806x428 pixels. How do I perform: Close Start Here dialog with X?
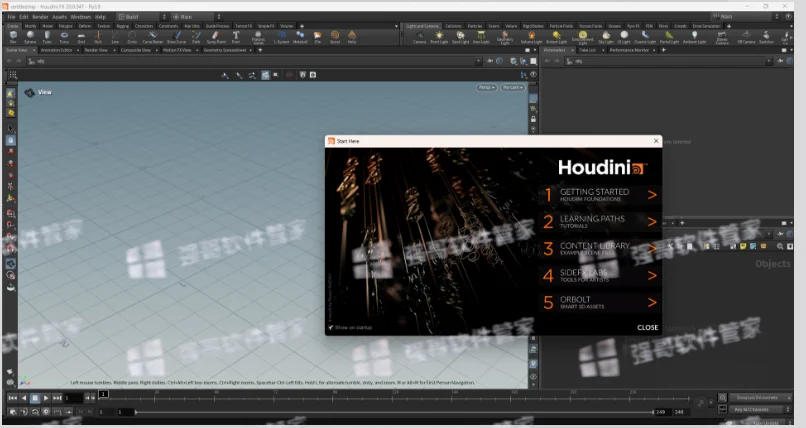(x=656, y=141)
